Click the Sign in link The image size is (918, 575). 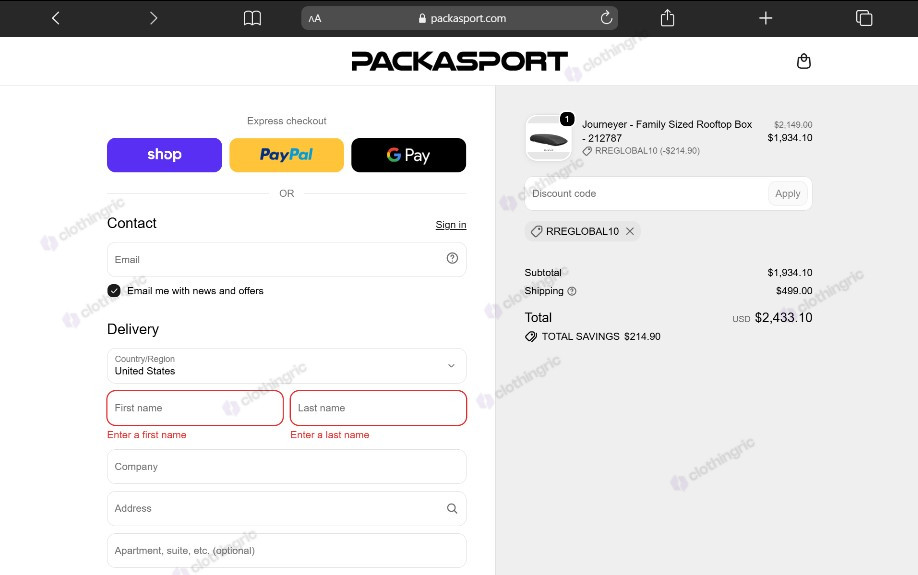(x=451, y=225)
